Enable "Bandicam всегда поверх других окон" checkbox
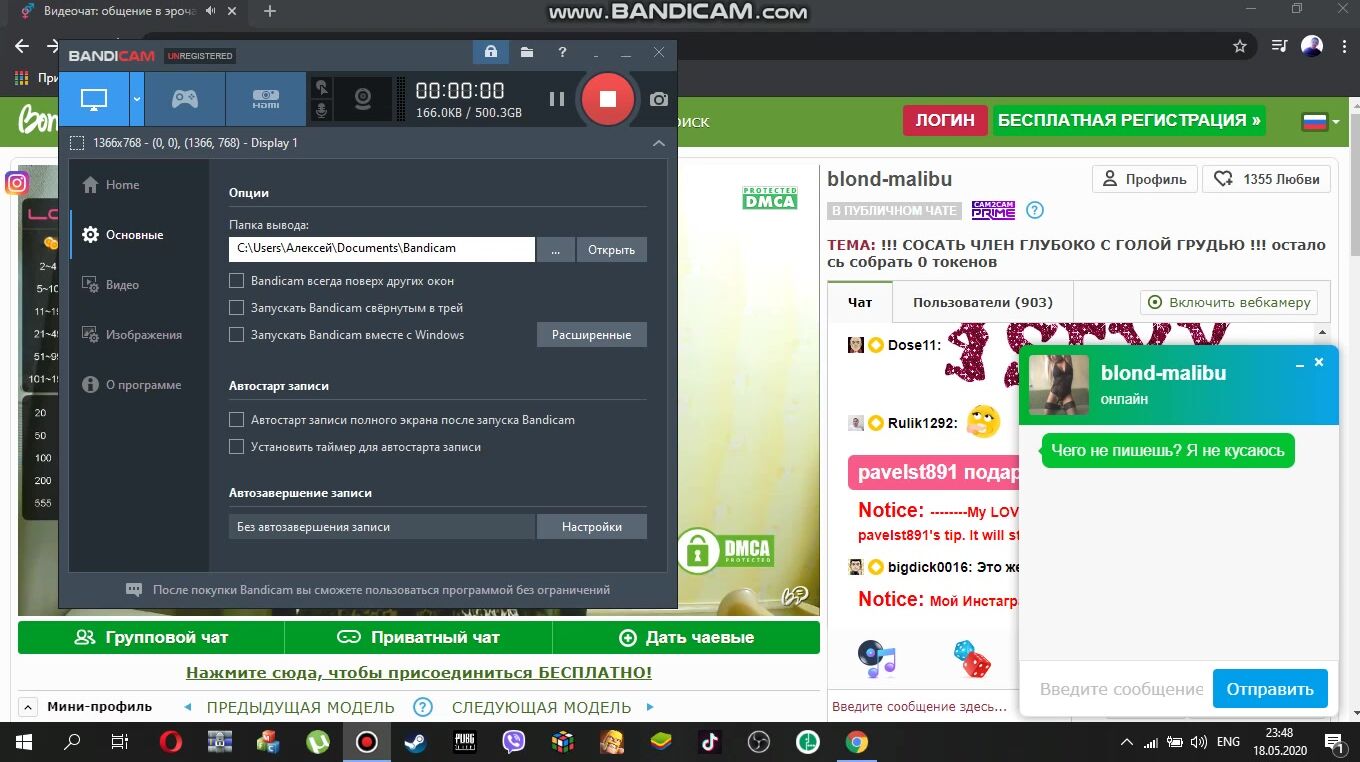The width and height of the screenshot is (1360, 762). tap(237, 281)
